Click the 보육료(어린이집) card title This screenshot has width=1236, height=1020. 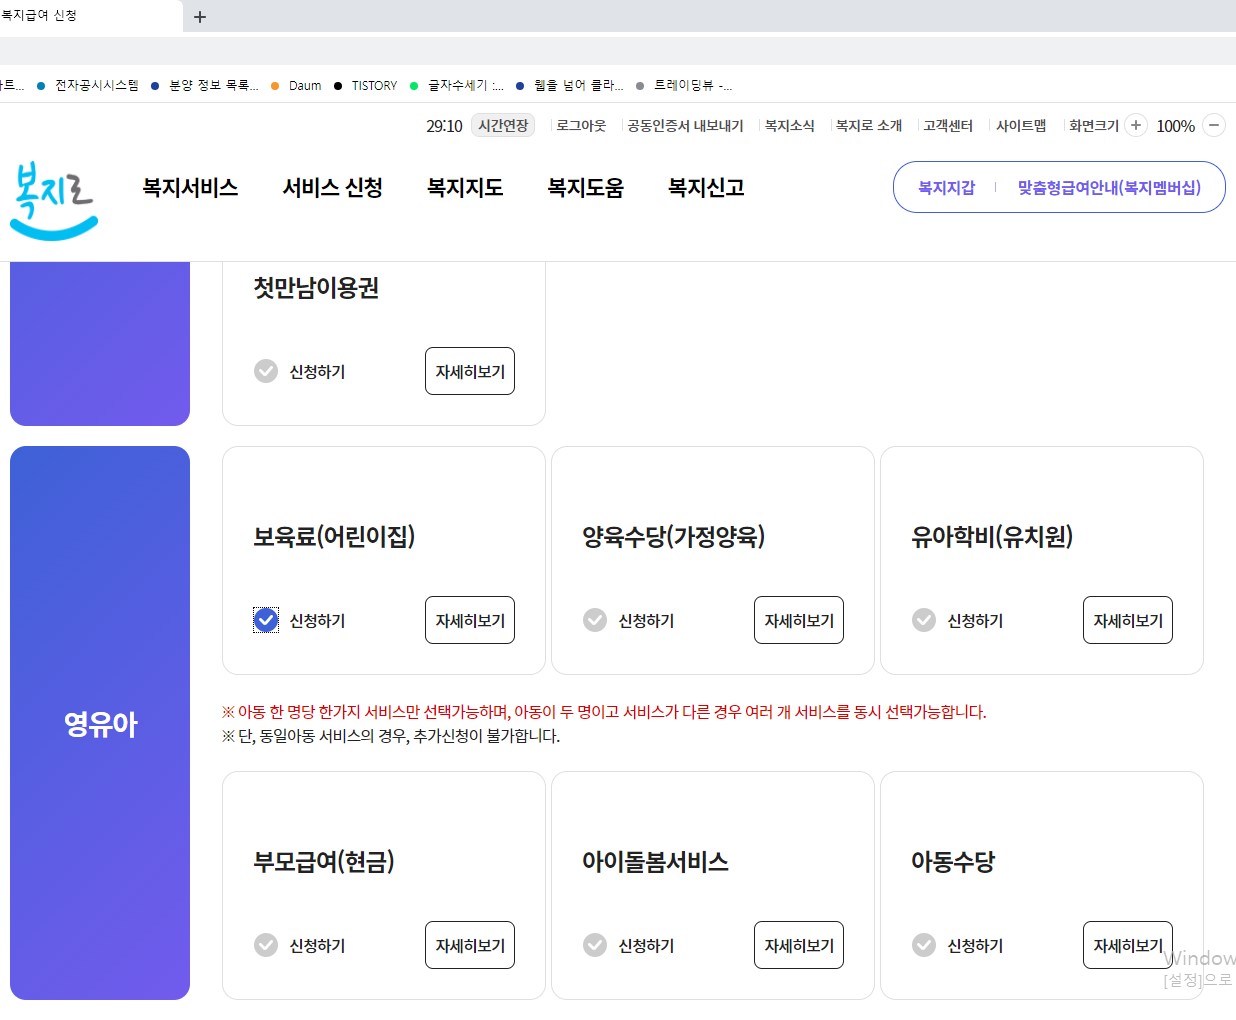(334, 537)
